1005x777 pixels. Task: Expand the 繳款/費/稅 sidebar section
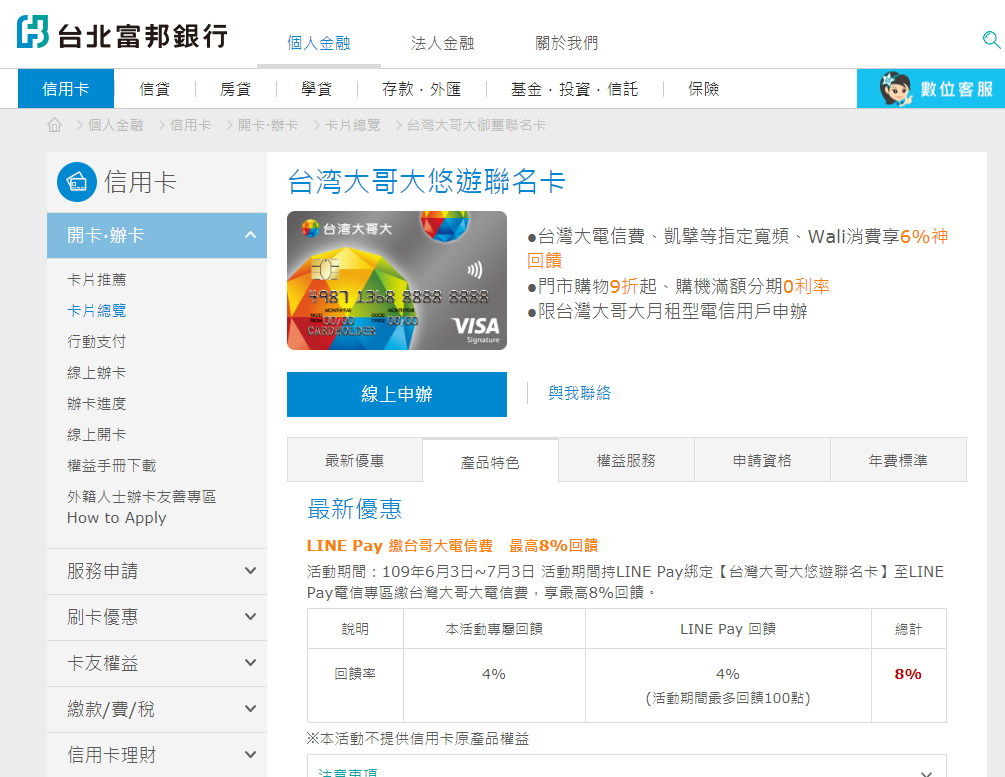coord(157,709)
